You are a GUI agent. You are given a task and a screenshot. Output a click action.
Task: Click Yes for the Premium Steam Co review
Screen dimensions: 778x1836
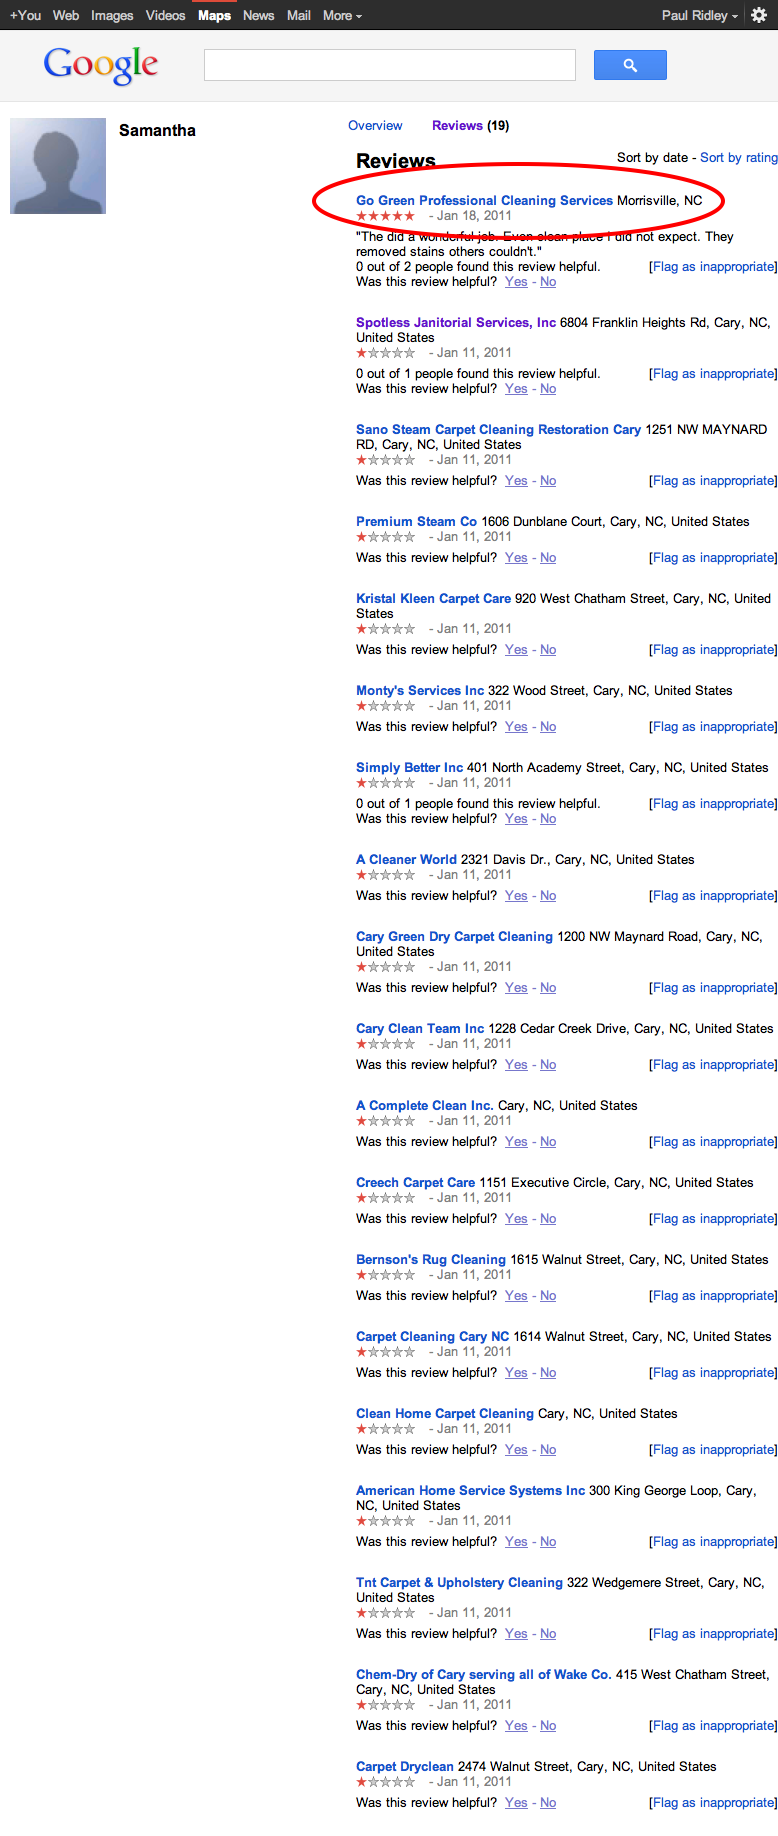tap(516, 558)
